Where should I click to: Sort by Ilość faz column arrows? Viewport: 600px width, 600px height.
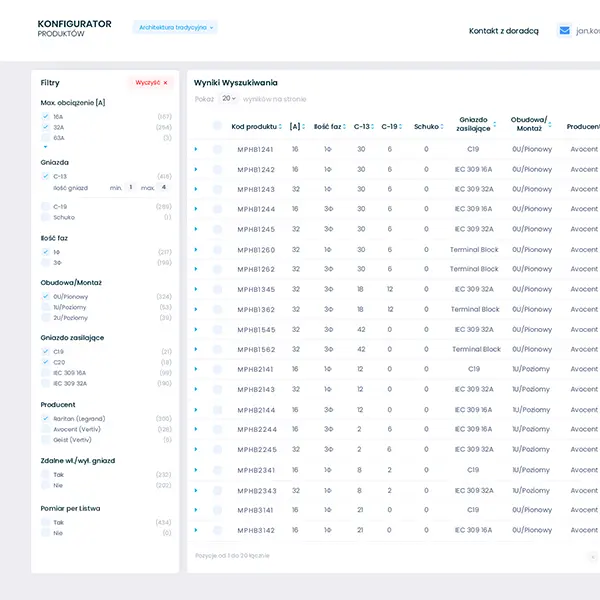pyautogui.click(x=345, y=127)
